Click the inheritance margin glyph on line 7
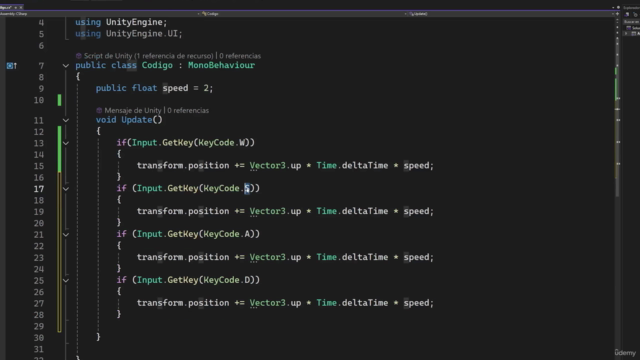 tap(11, 65)
